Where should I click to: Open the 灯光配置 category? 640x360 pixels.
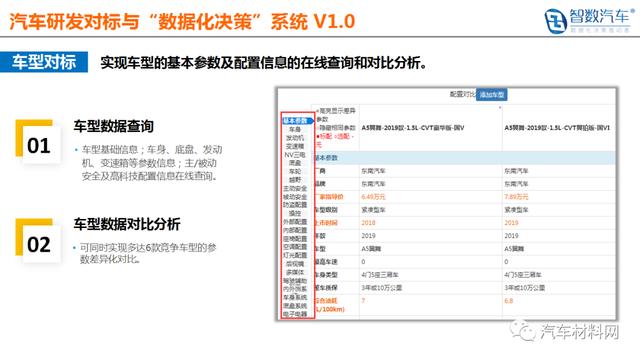pyautogui.click(x=295, y=255)
